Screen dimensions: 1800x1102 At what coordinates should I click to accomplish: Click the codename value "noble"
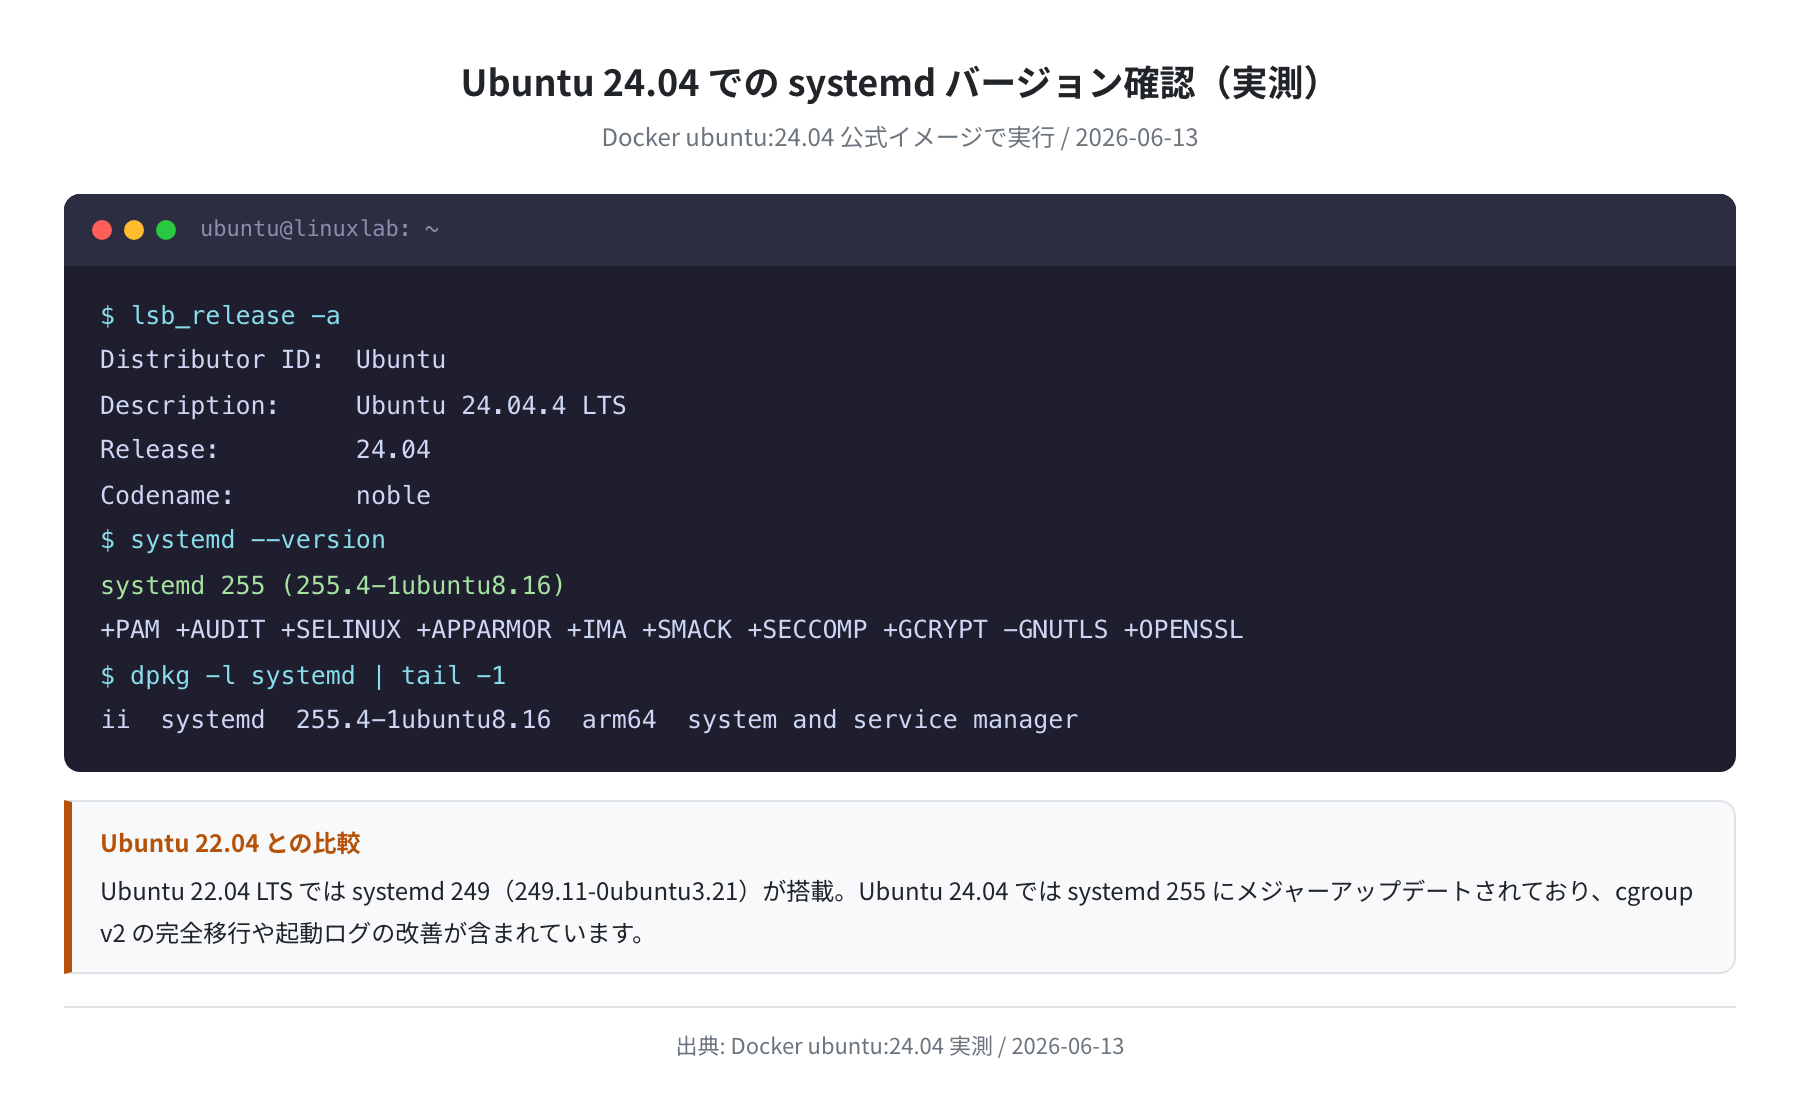[x=393, y=495]
